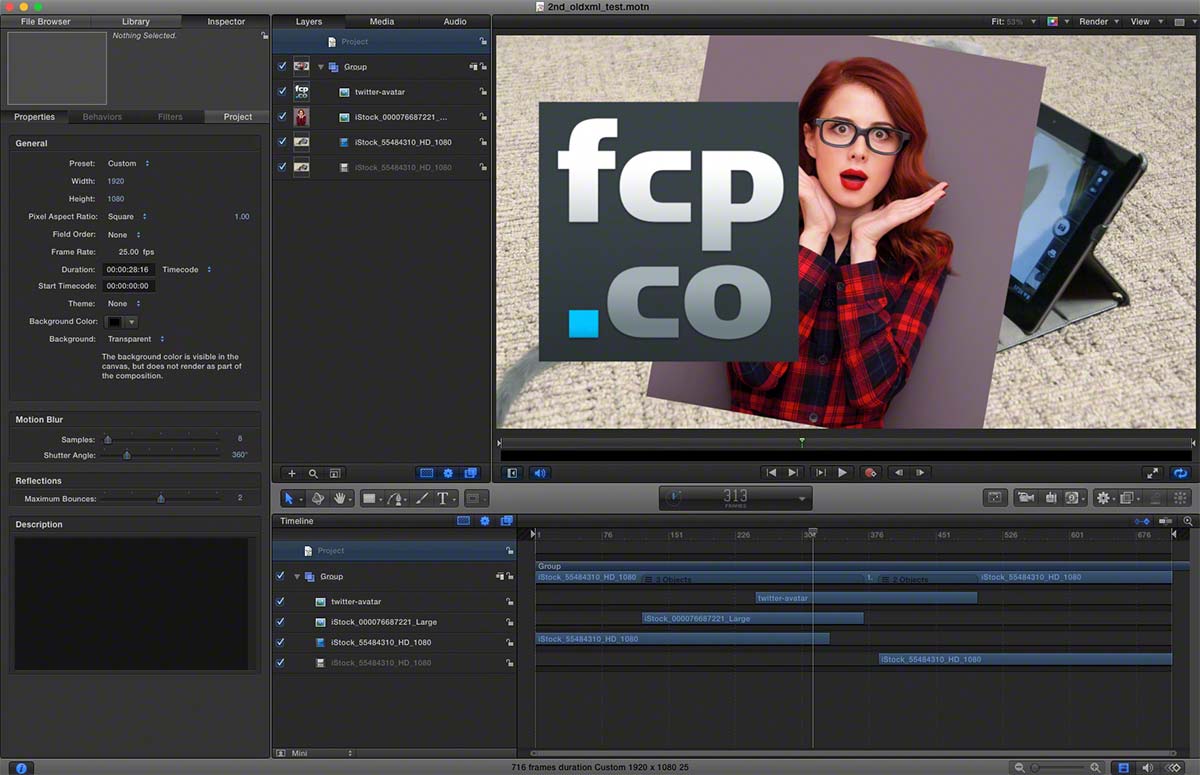
Task: Uncheck twitter-avatar checkbox in Timeline list
Action: tap(281, 602)
